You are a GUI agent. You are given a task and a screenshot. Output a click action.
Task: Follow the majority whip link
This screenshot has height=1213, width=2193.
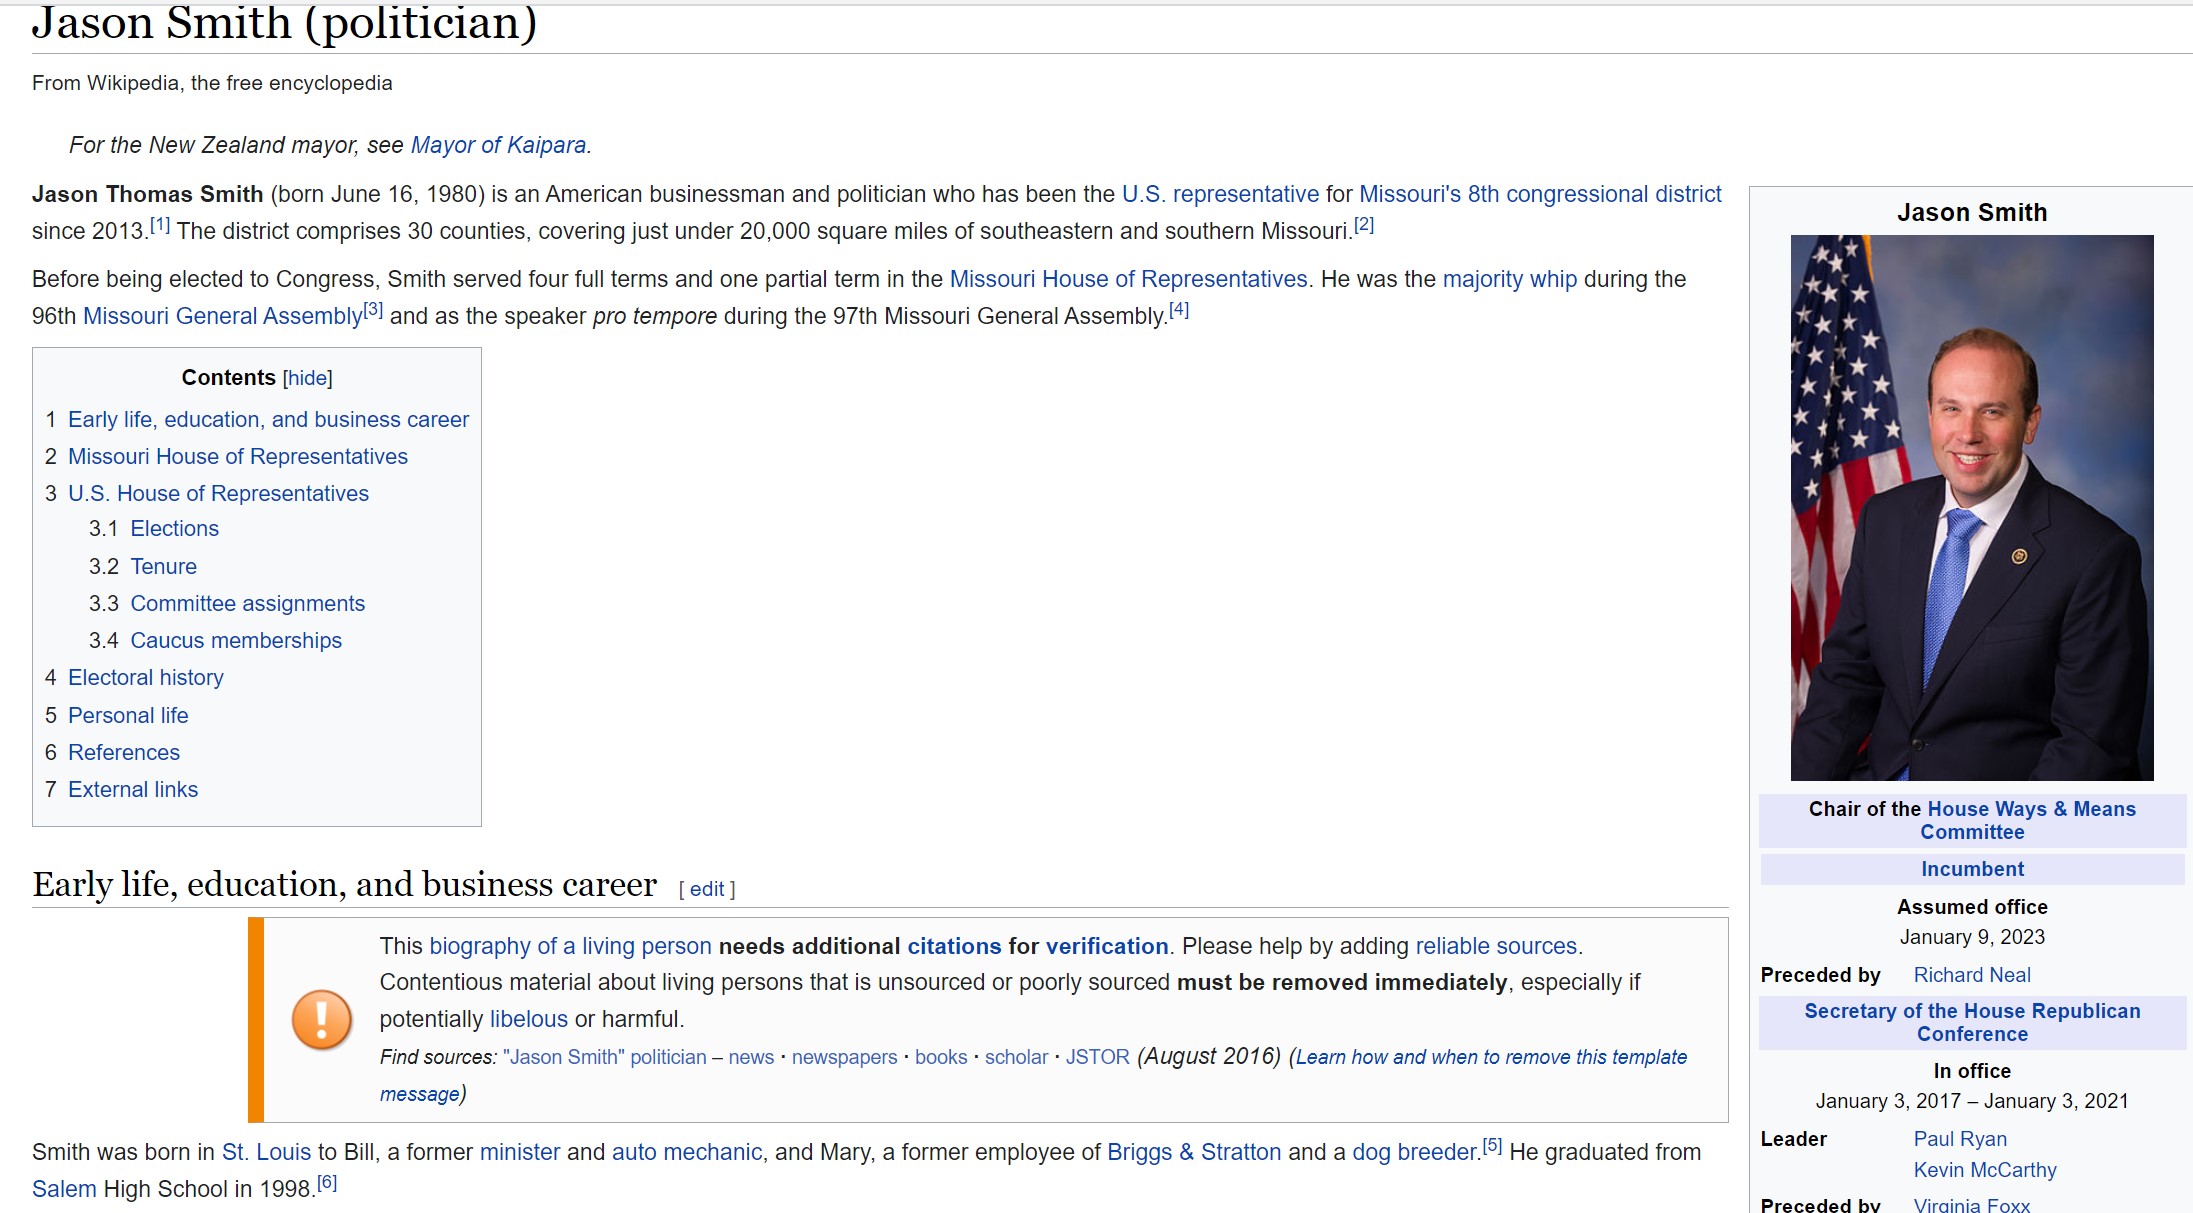coord(1509,279)
